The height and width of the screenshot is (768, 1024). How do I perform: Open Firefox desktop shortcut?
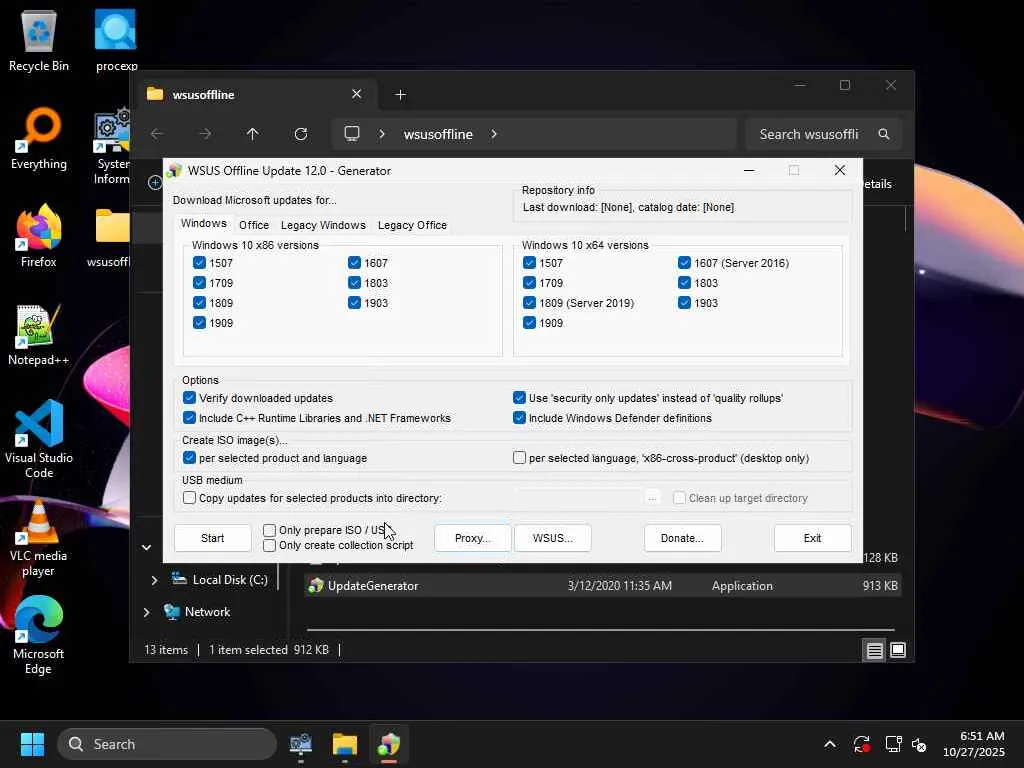[39, 236]
